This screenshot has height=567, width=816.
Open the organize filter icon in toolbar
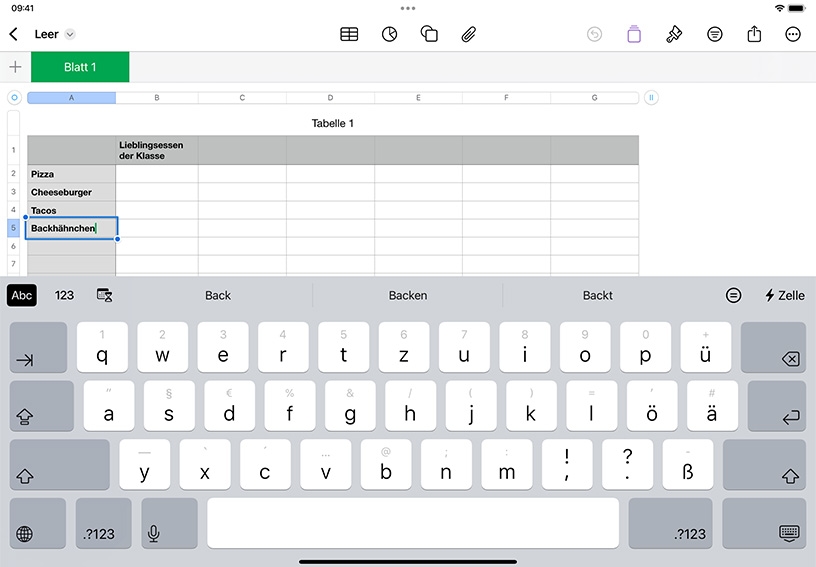[x=715, y=34]
